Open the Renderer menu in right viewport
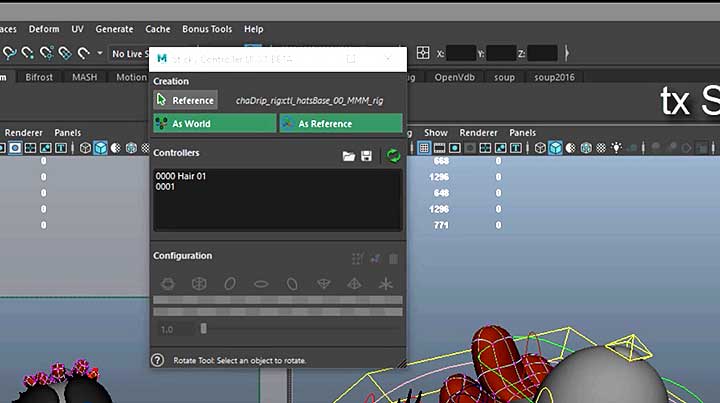This screenshot has width=720, height=403. (x=478, y=132)
